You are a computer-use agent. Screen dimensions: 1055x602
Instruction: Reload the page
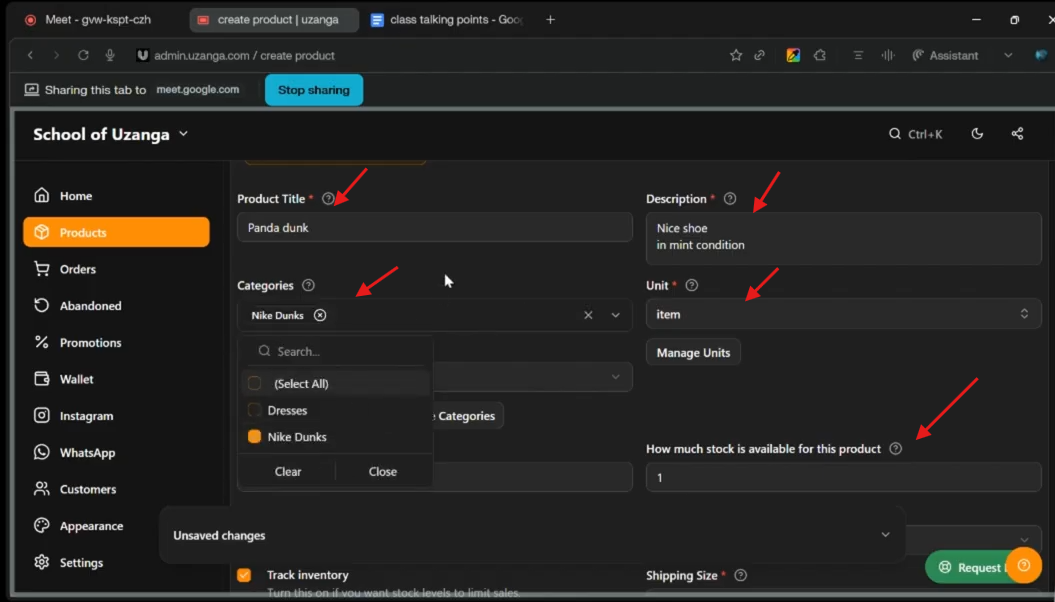point(83,55)
